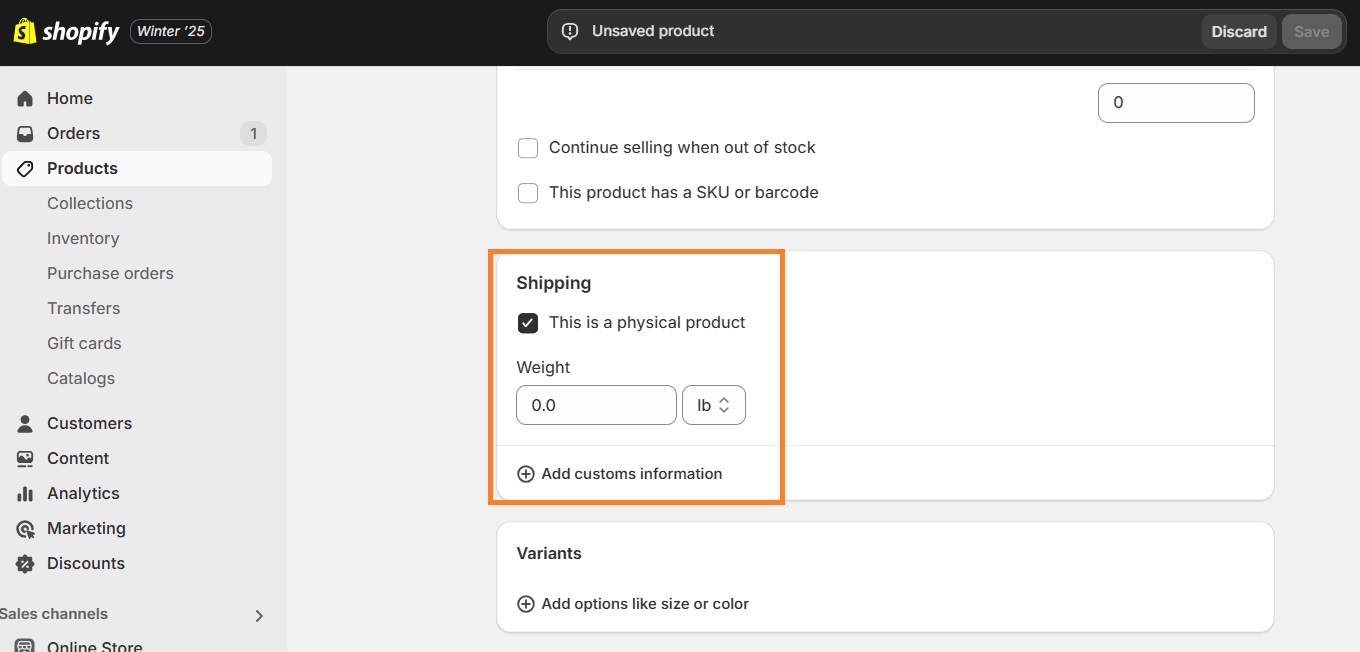Click the Home icon in the sidebar

pos(24,98)
